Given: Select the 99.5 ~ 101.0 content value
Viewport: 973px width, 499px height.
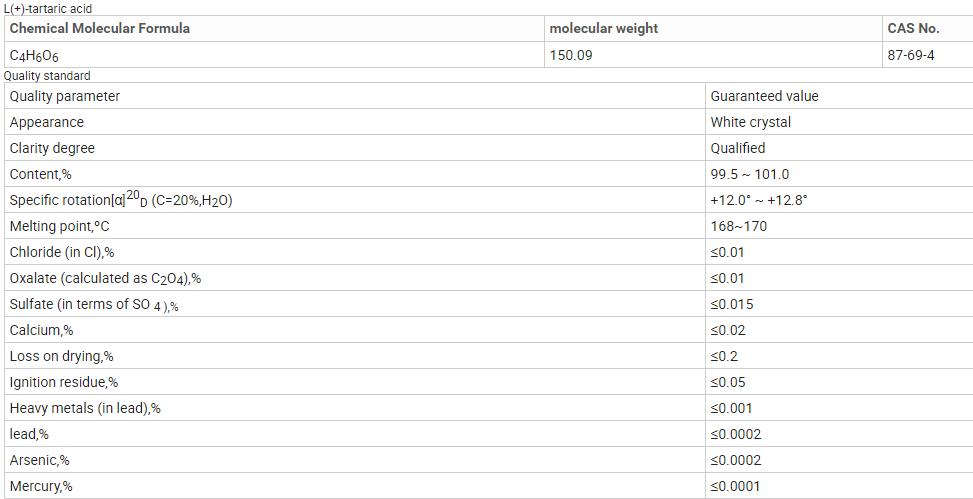Looking at the screenshot, I should click(749, 174).
